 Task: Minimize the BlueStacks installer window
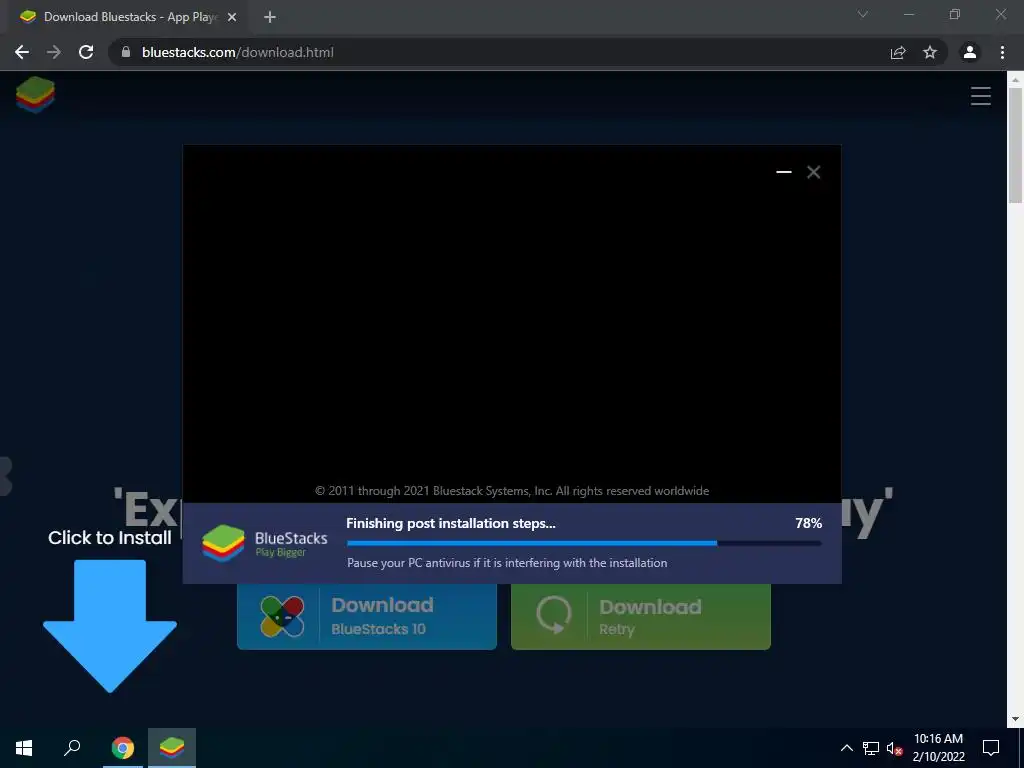tap(784, 172)
